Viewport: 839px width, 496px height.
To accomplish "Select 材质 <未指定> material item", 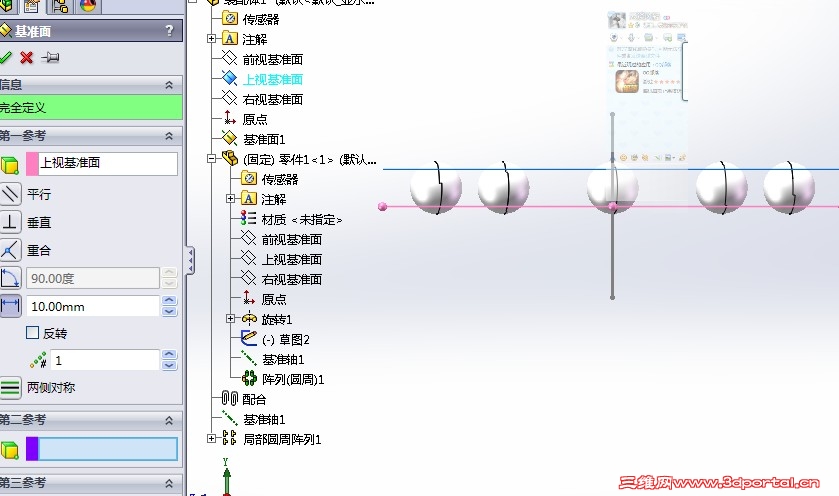I will 301,220.
